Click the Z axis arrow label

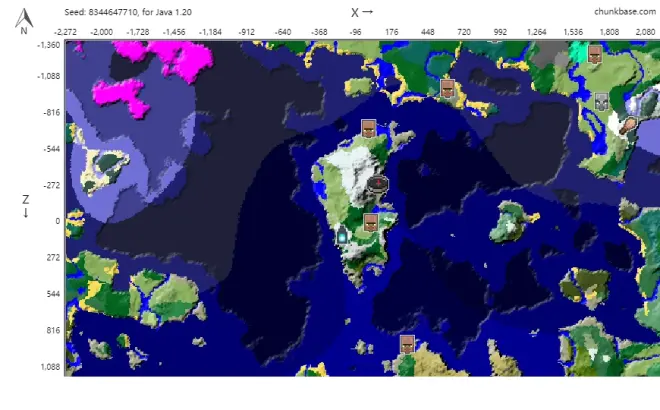pyautogui.click(x=25, y=206)
